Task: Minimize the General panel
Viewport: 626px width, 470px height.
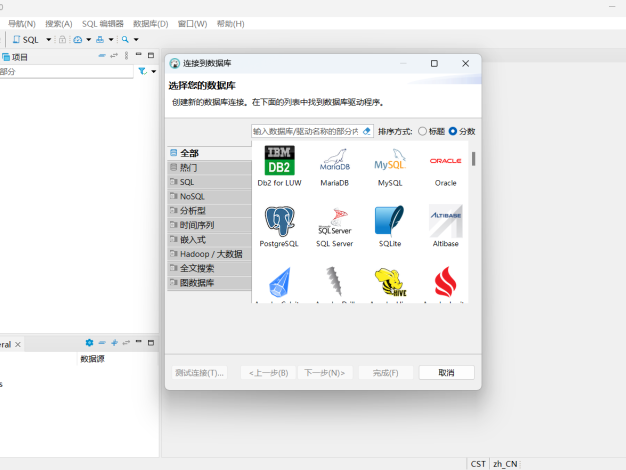Action: [139, 342]
